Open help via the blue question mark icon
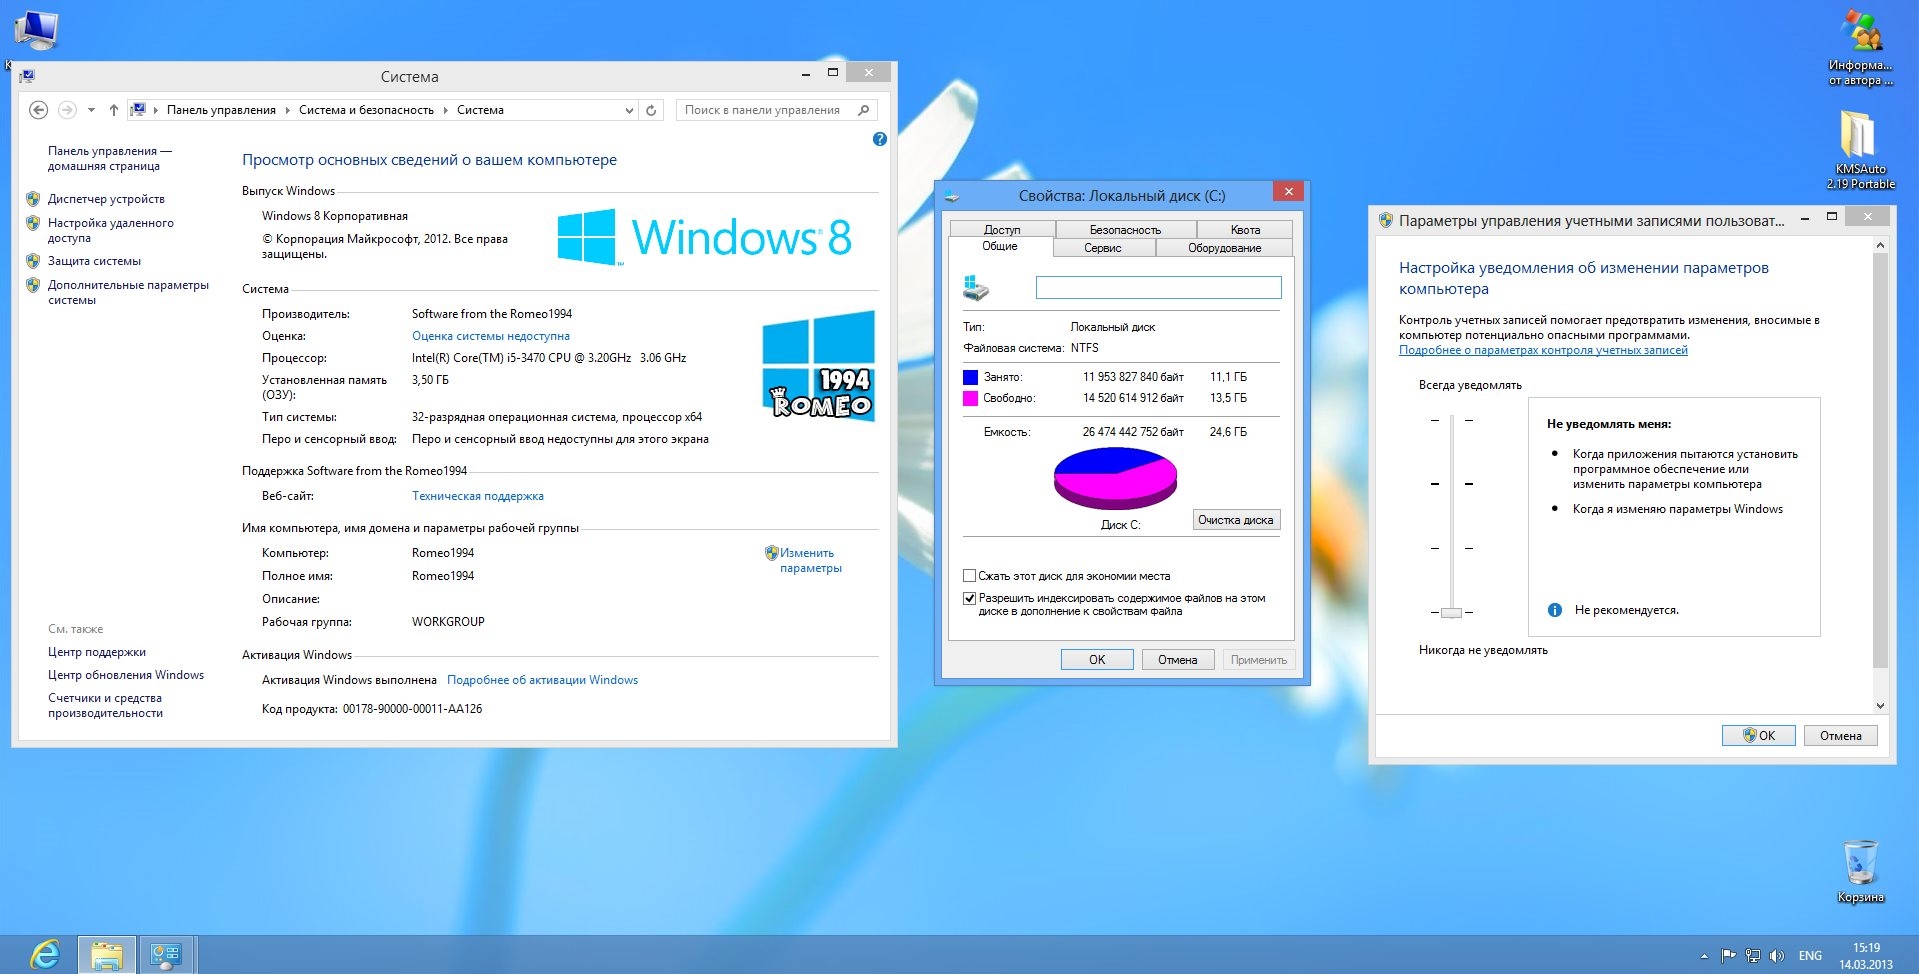 coord(880,139)
